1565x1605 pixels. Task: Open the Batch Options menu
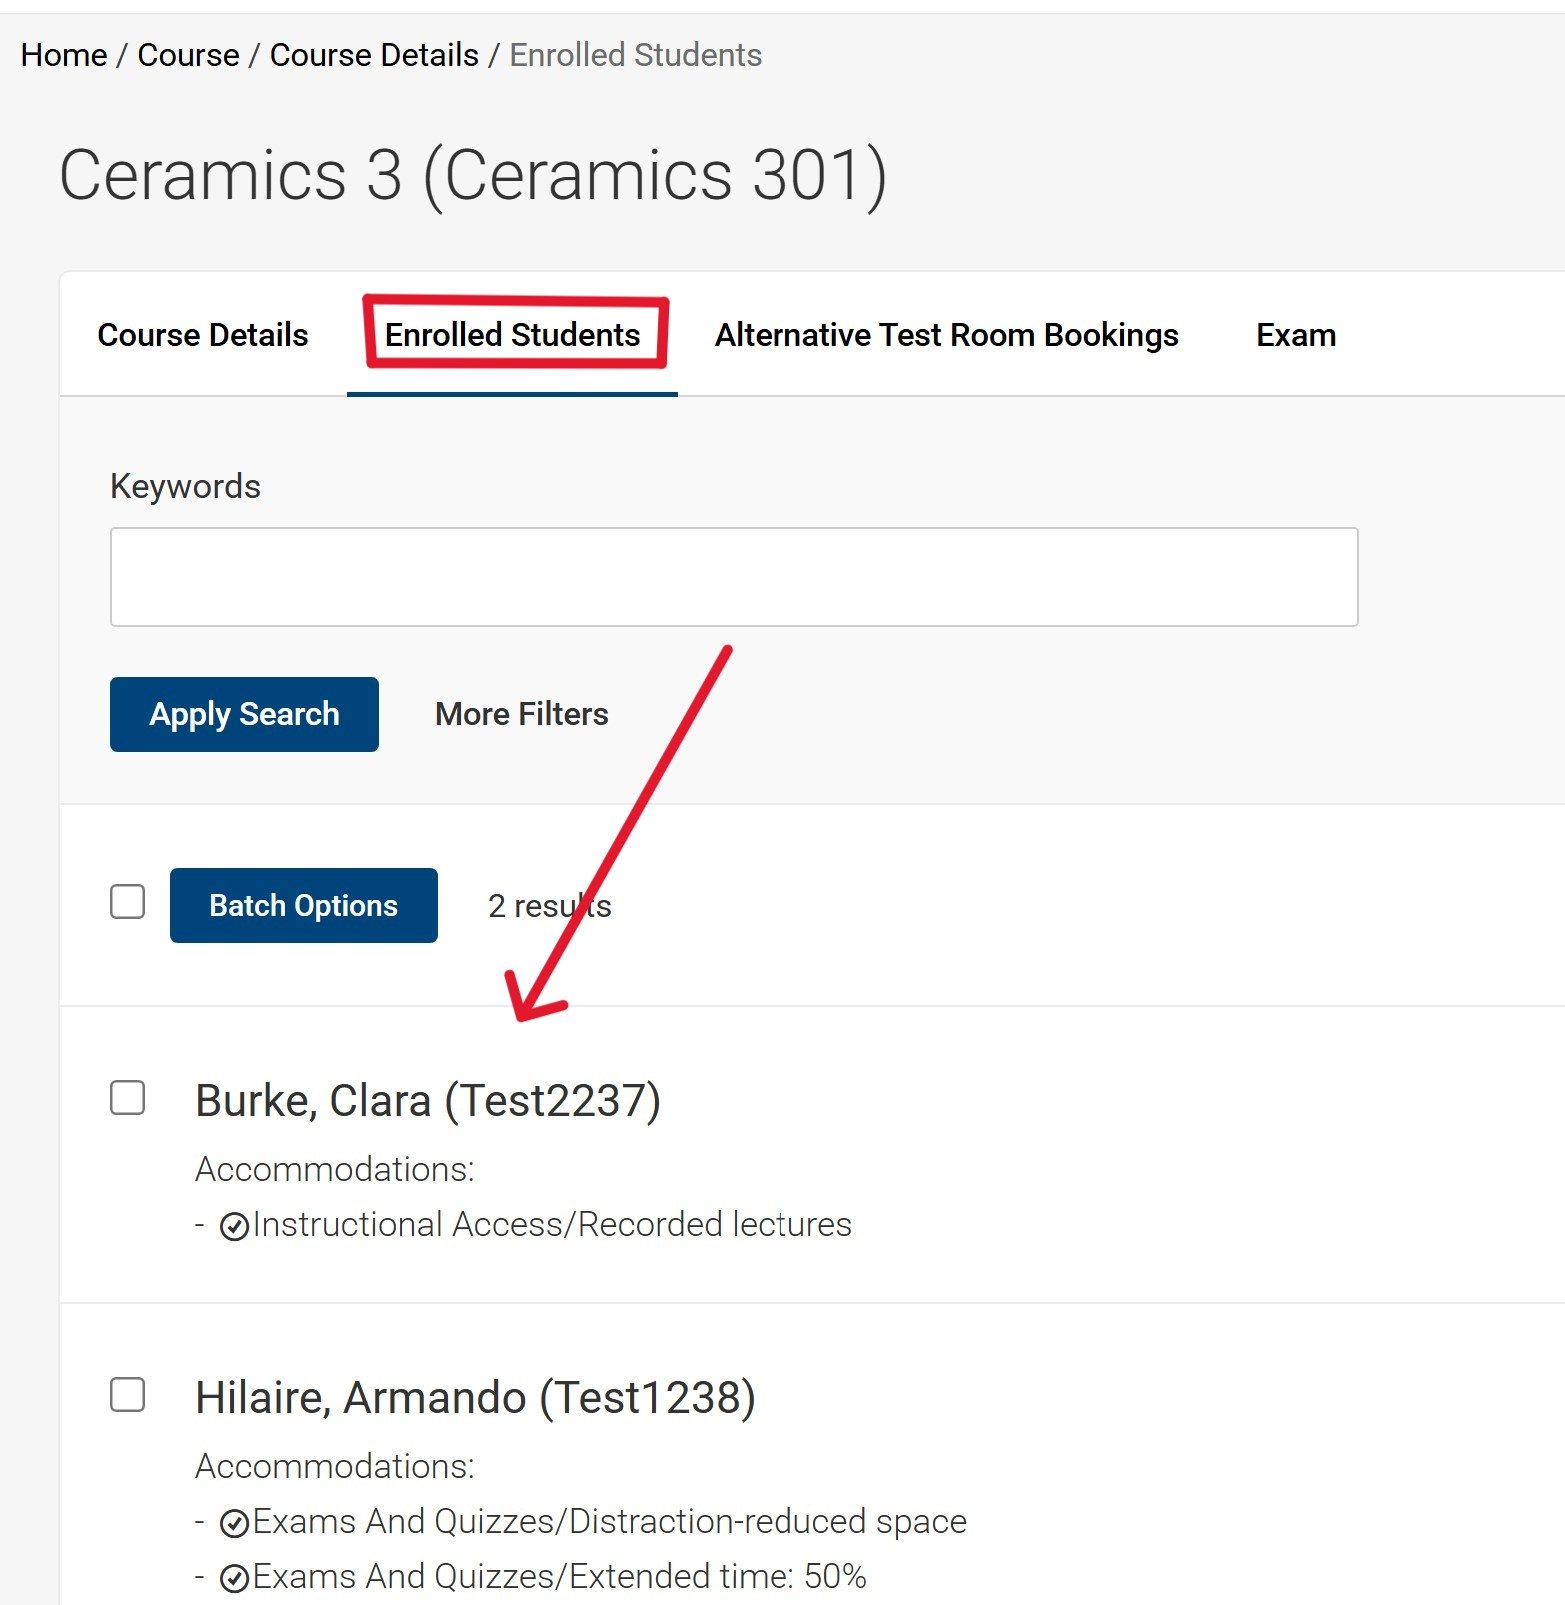click(x=303, y=905)
